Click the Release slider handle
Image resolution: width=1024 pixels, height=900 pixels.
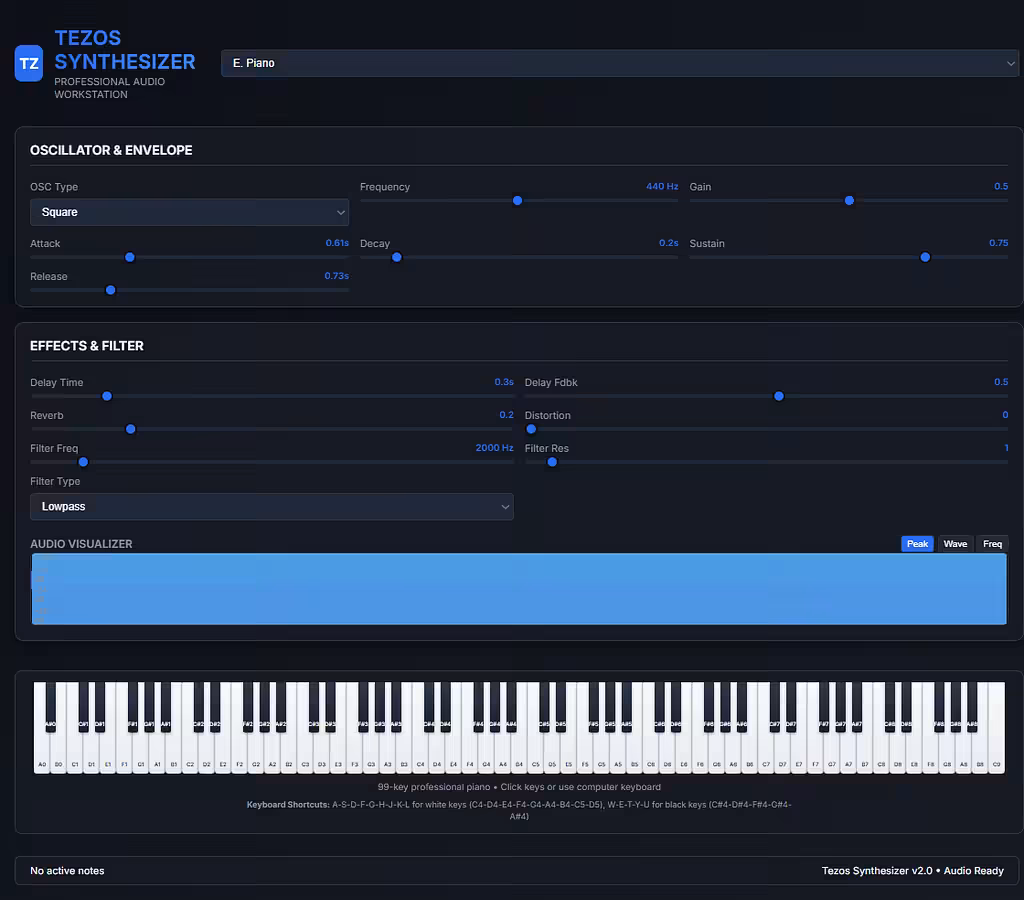[x=110, y=290]
